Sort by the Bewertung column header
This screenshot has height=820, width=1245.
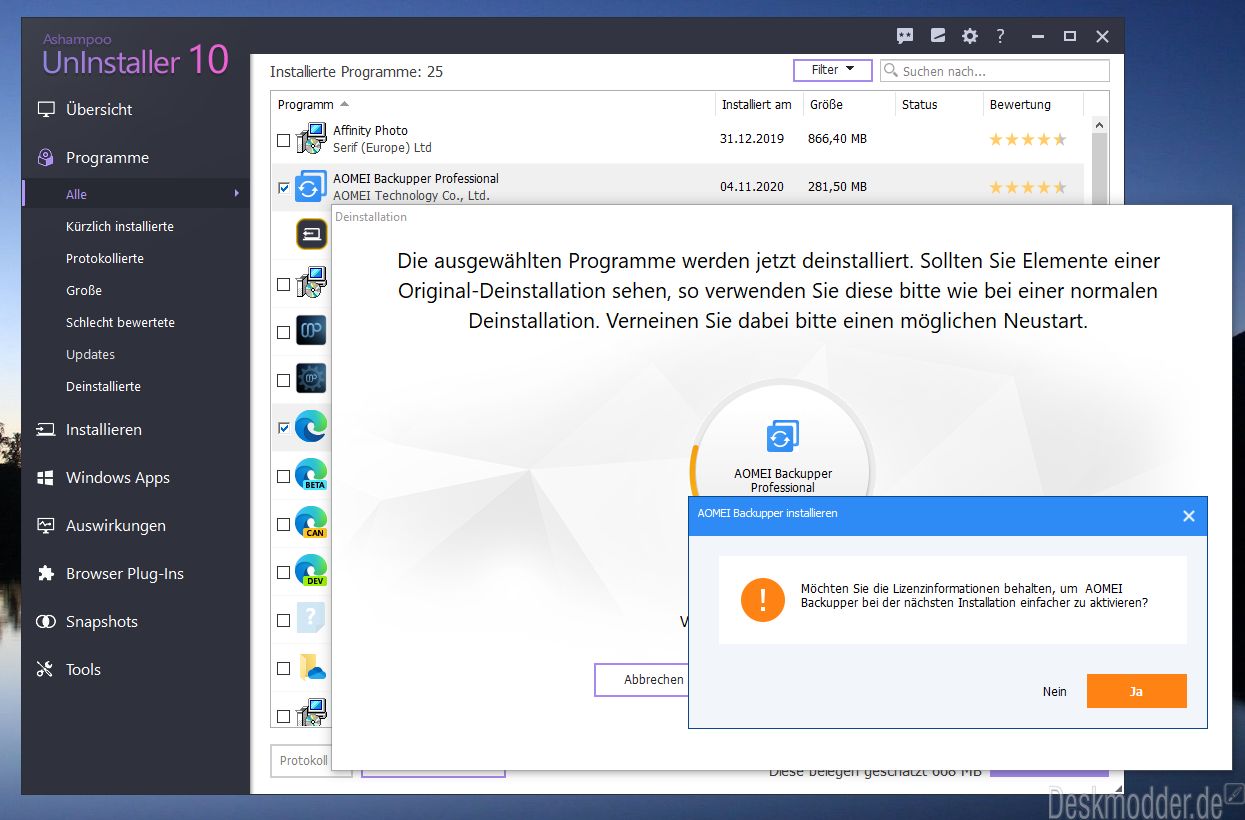pos(1020,104)
